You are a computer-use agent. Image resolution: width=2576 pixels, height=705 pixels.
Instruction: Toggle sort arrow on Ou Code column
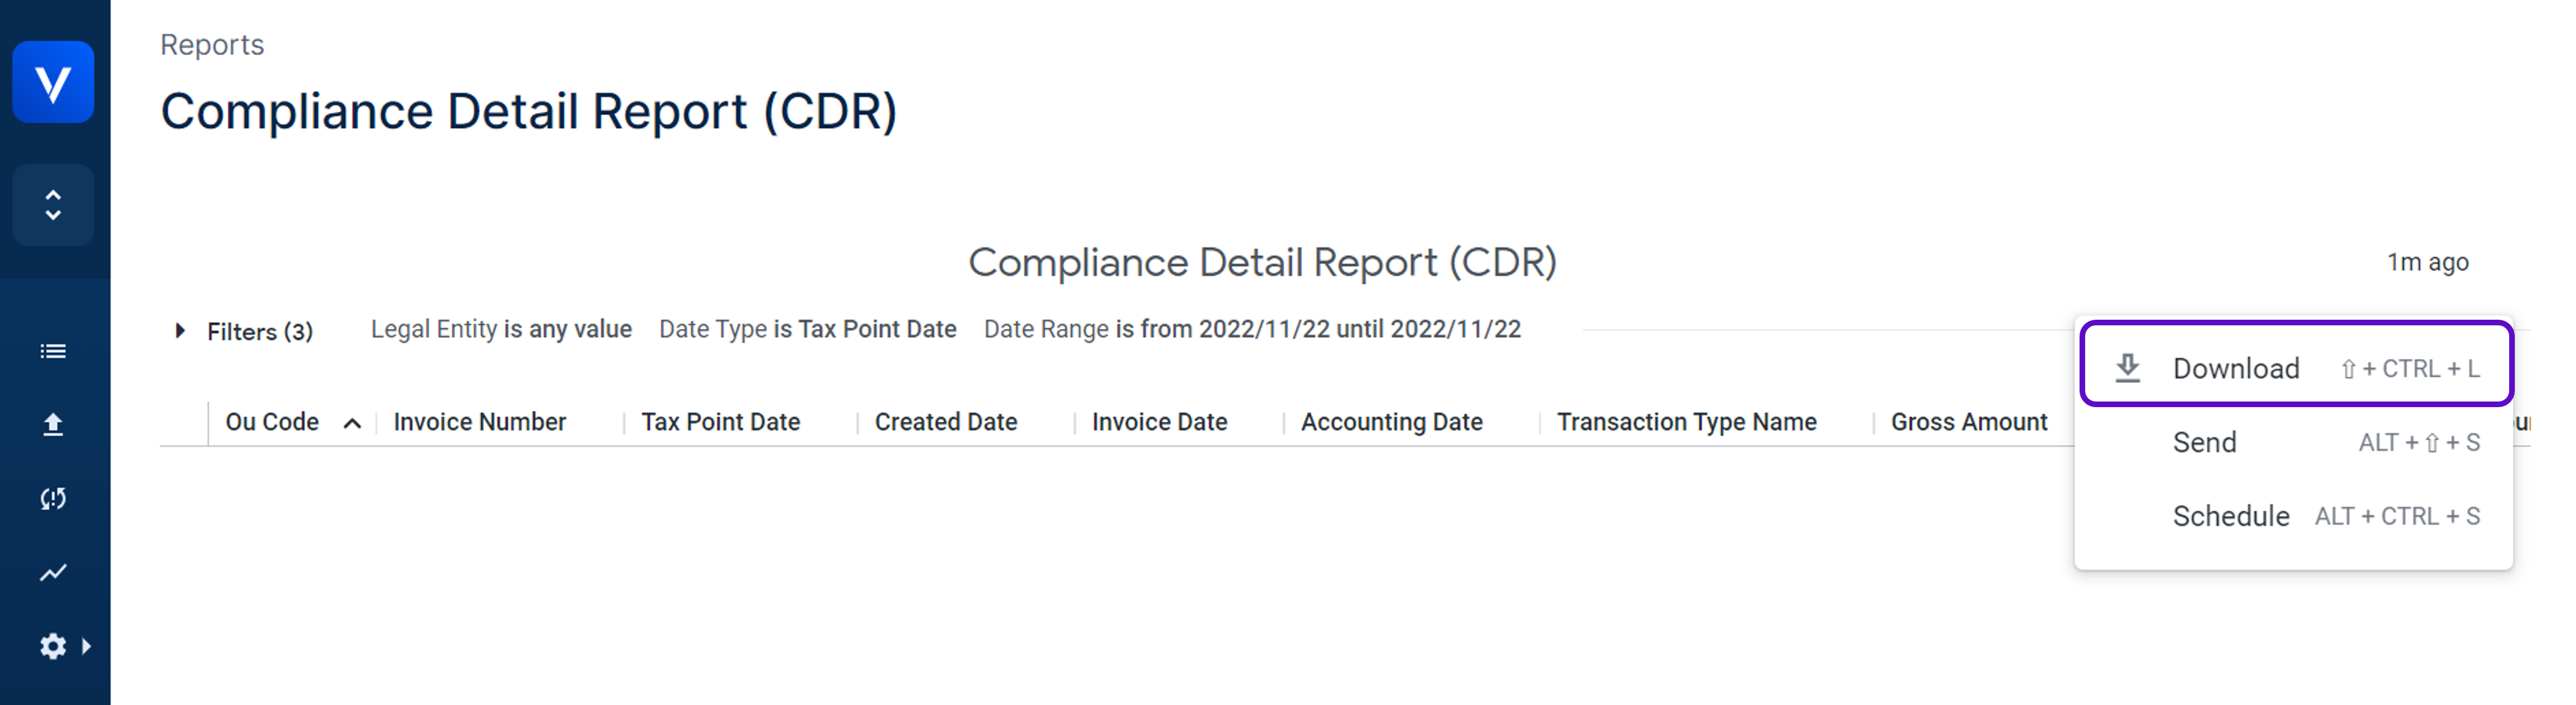coord(352,423)
